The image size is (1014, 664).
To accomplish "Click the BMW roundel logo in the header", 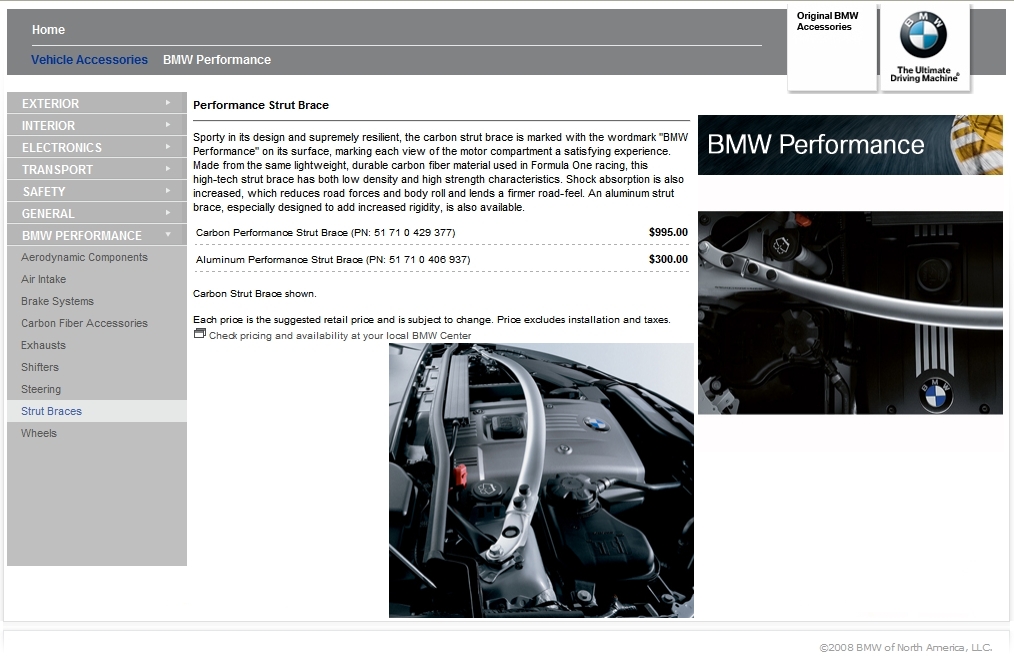I will [x=923, y=37].
